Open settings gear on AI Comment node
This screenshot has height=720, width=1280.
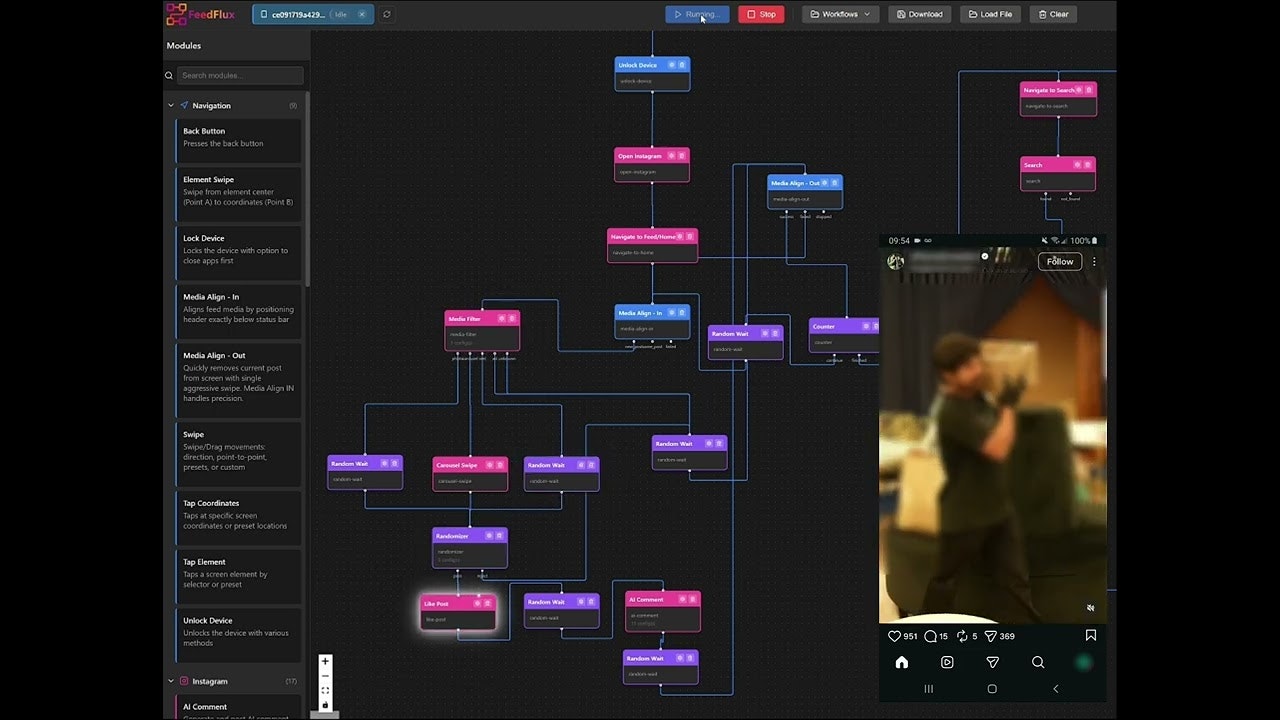coord(683,599)
